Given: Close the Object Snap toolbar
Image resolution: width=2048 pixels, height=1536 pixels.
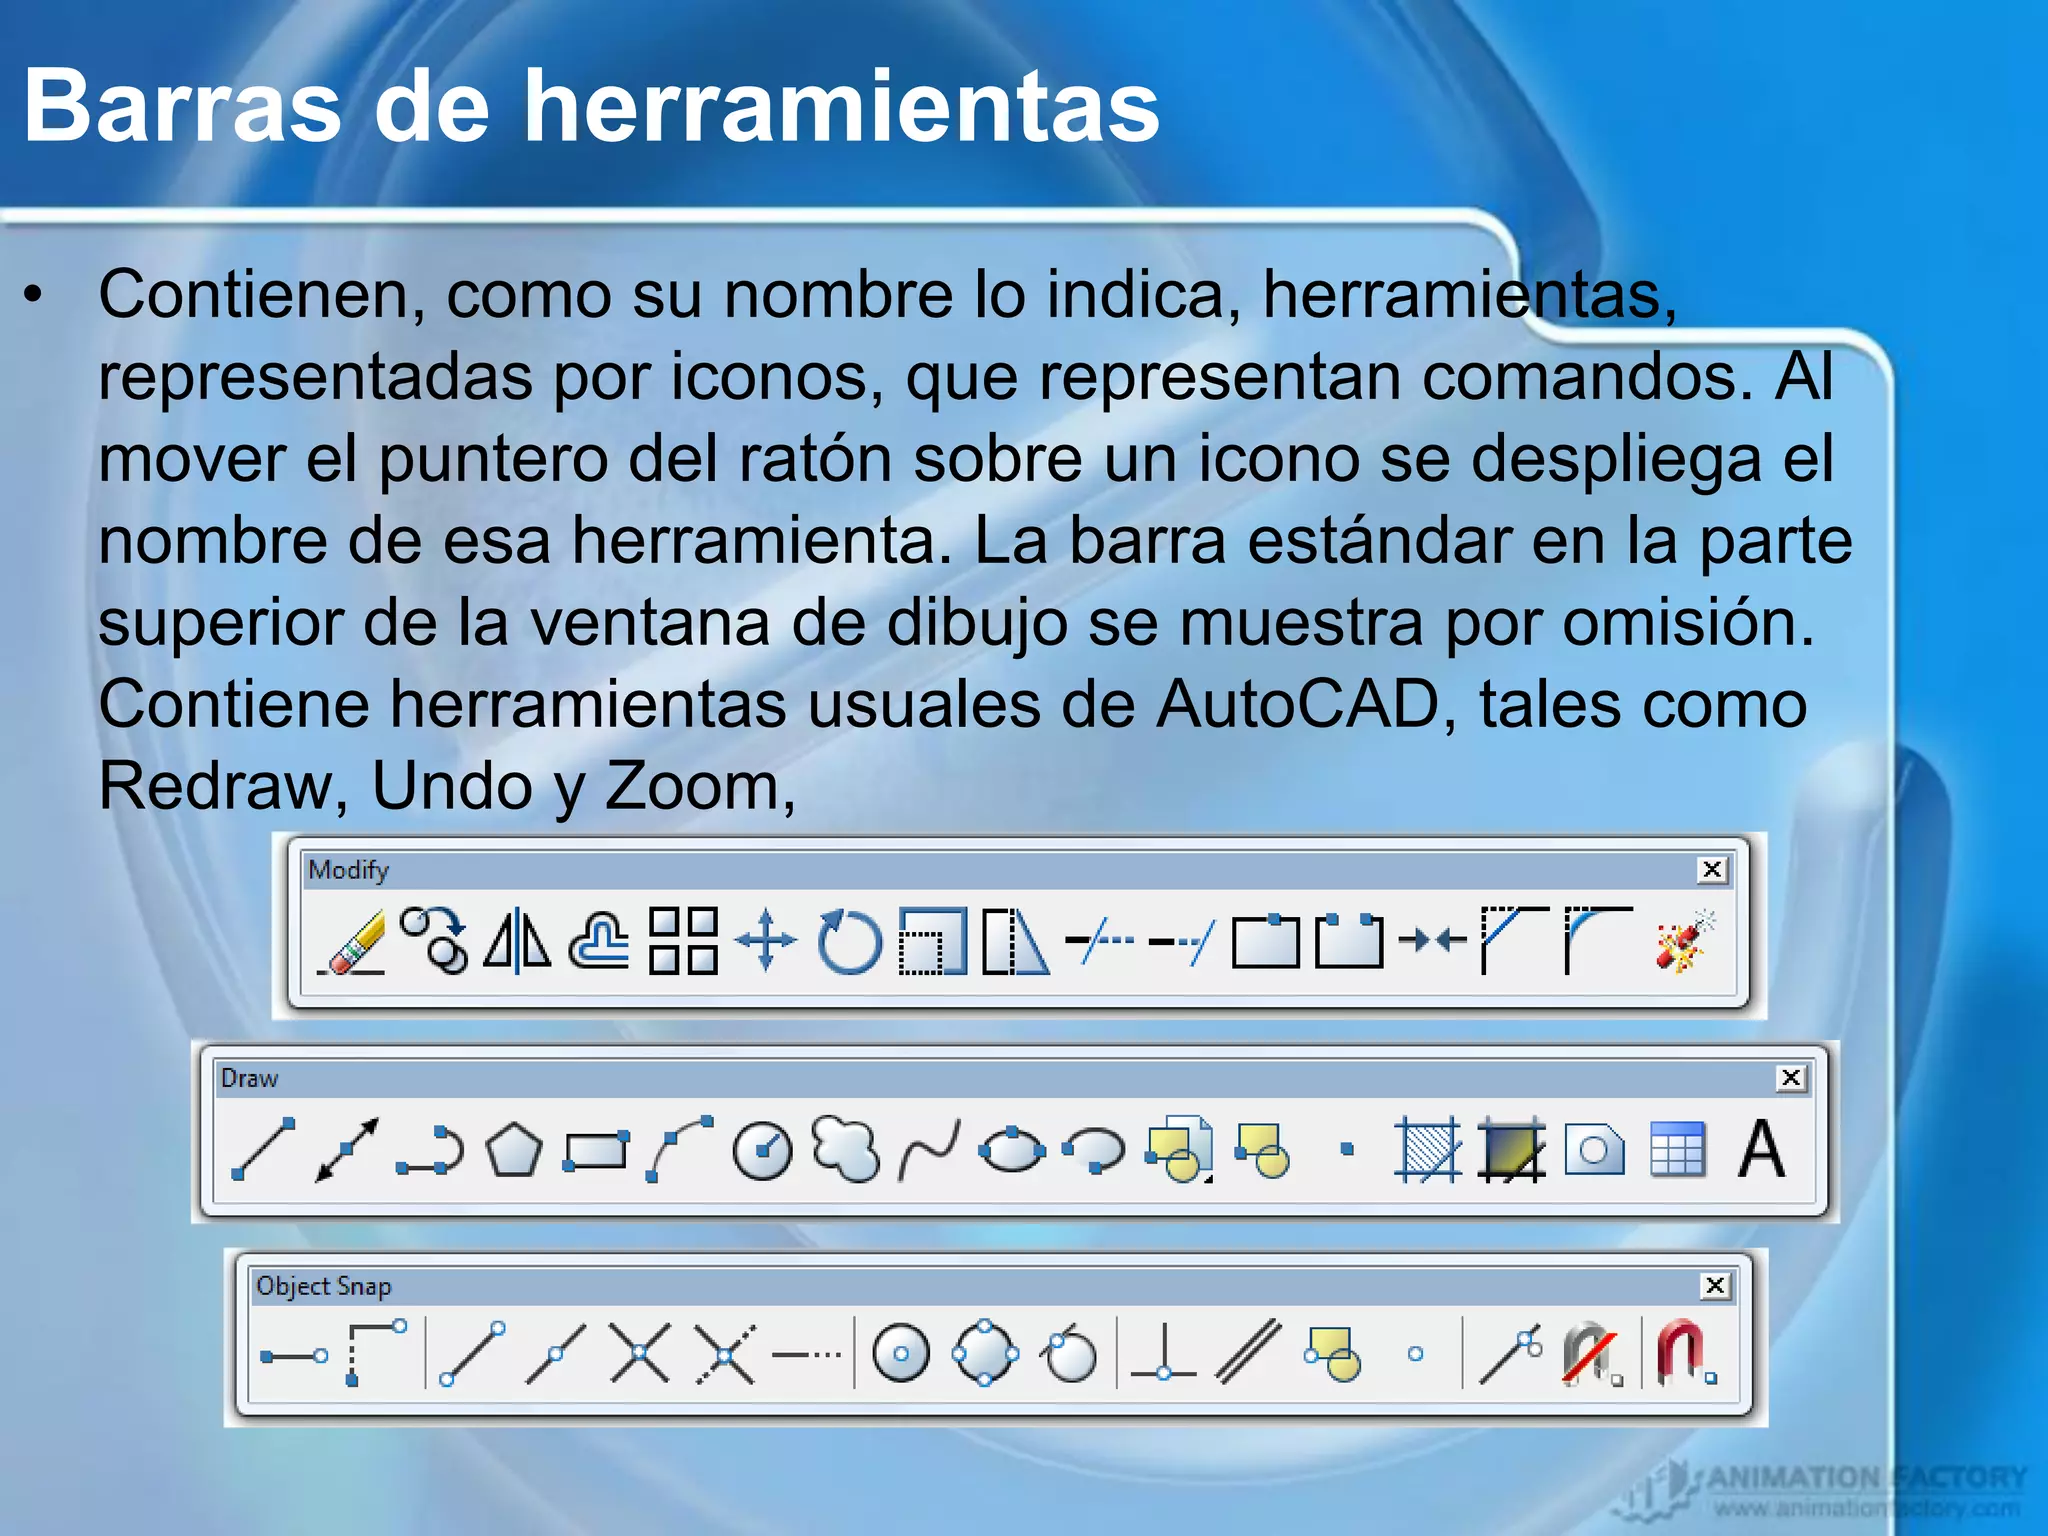Looking at the screenshot, I should pyautogui.click(x=1715, y=1286).
